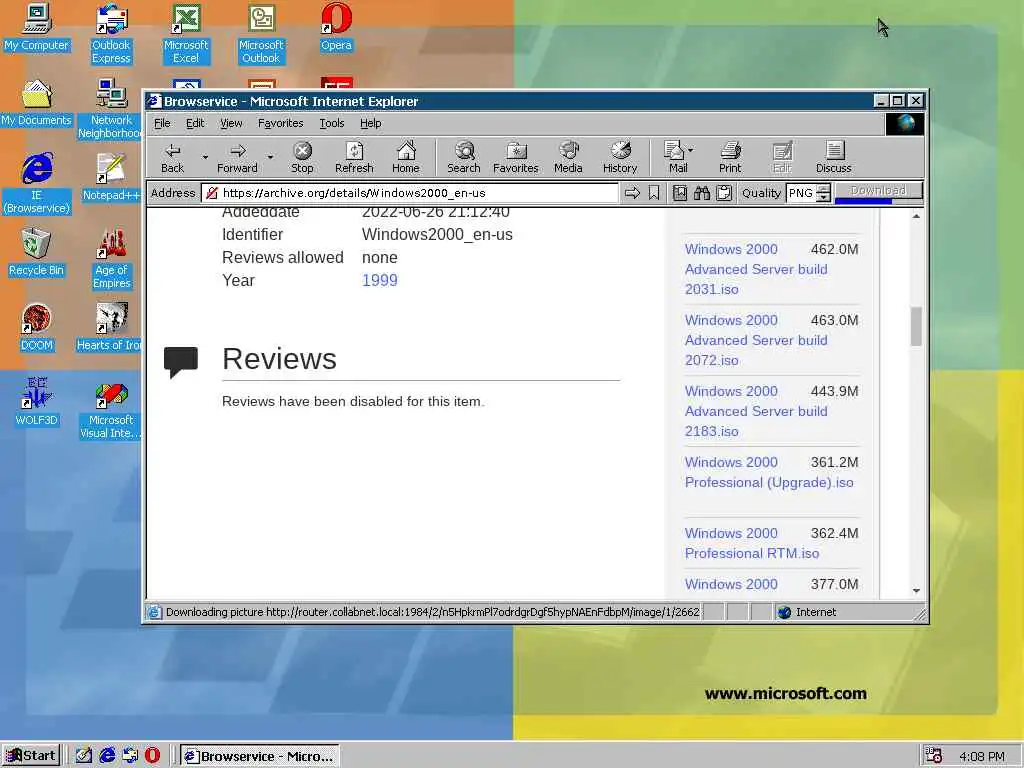The width and height of the screenshot is (1024, 768).
Task: Select the My Computer desktop icon
Action: pos(37,27)
